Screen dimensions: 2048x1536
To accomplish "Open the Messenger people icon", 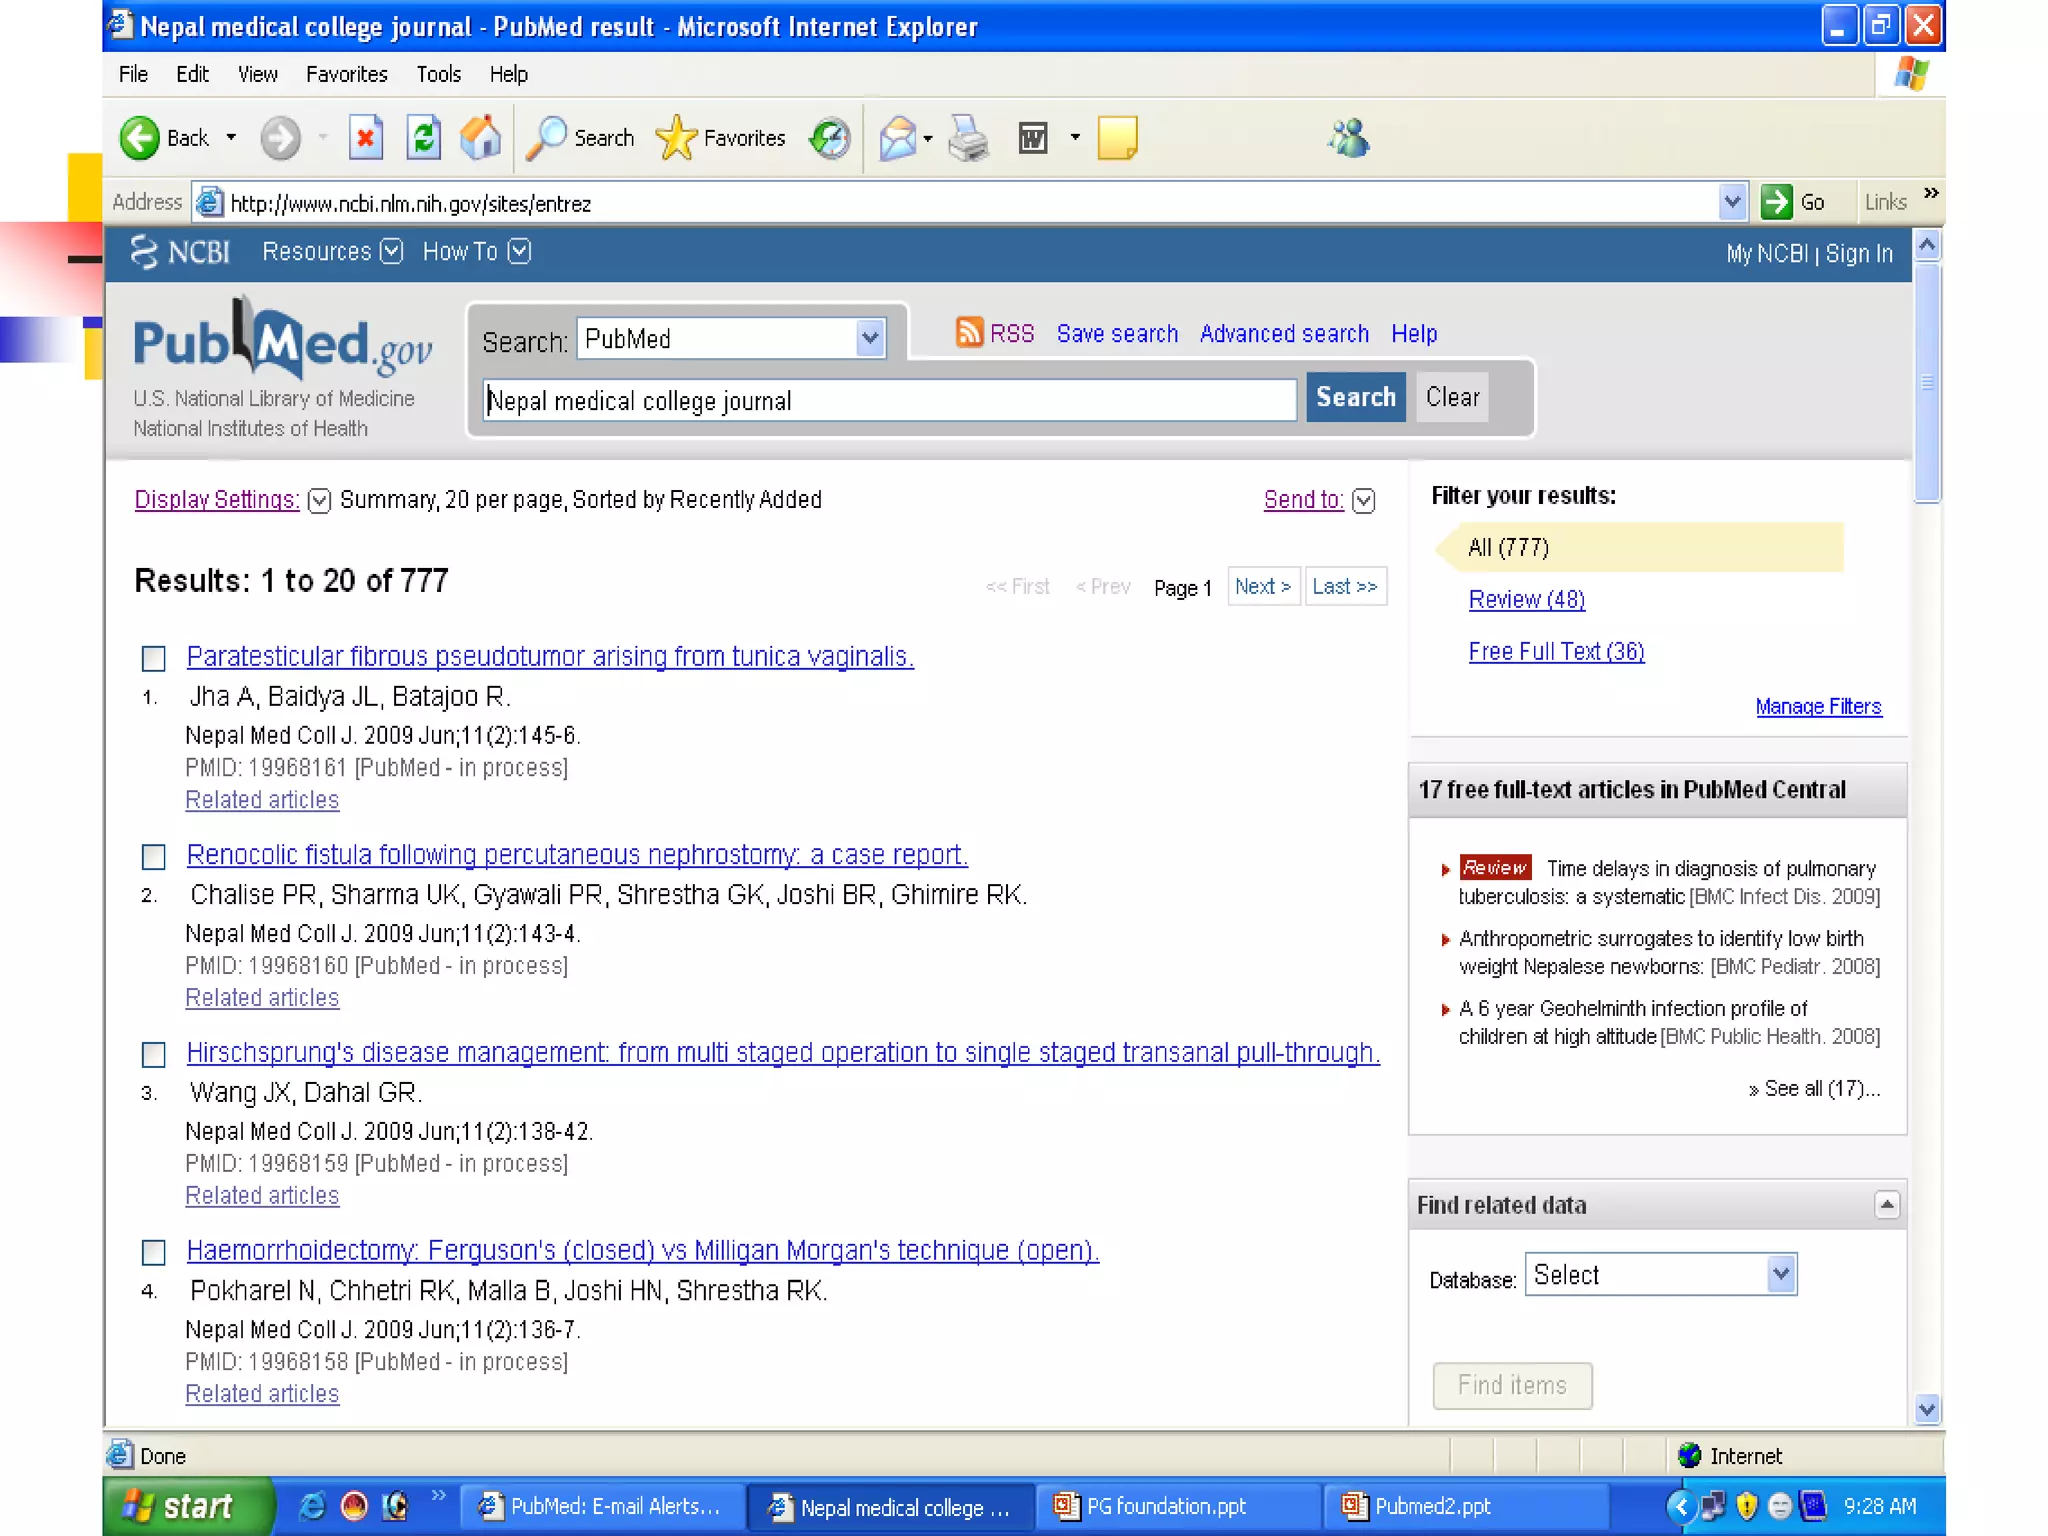I will [x=1349, y=138].
